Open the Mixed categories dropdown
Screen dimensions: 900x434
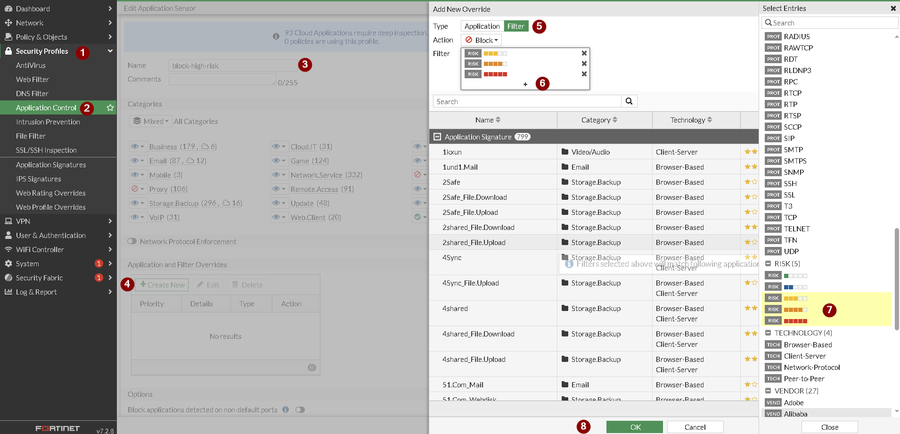tap(151, 122)
